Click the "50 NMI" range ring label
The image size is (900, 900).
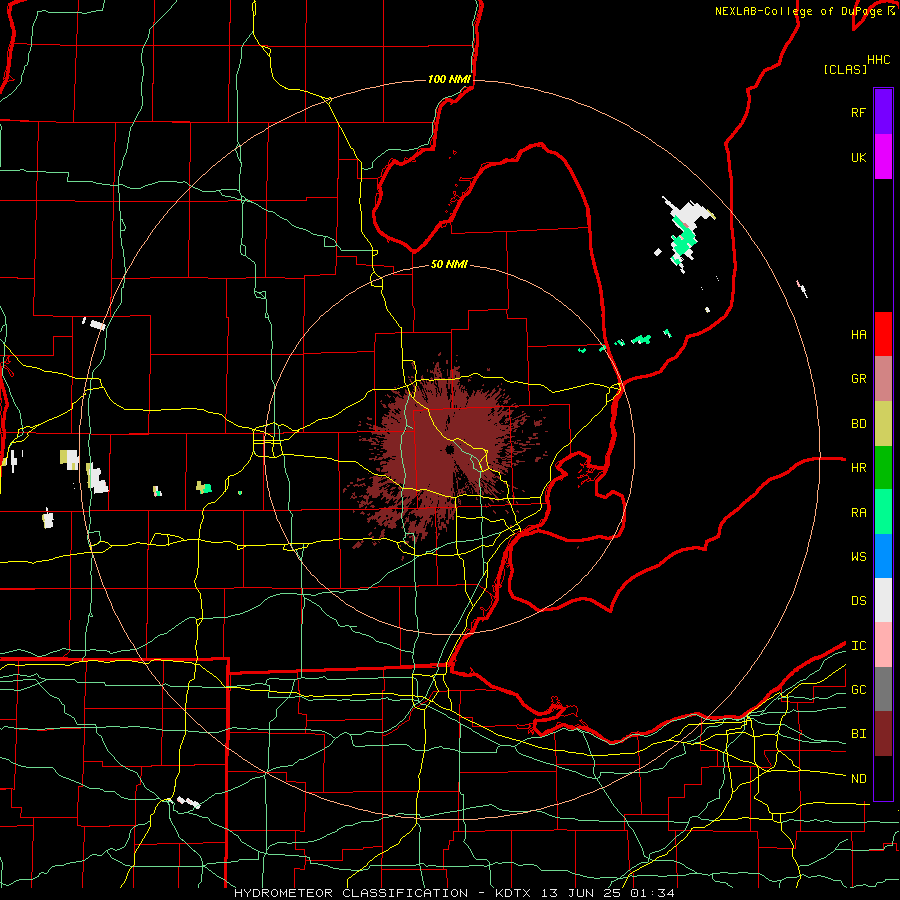[449, 265]
